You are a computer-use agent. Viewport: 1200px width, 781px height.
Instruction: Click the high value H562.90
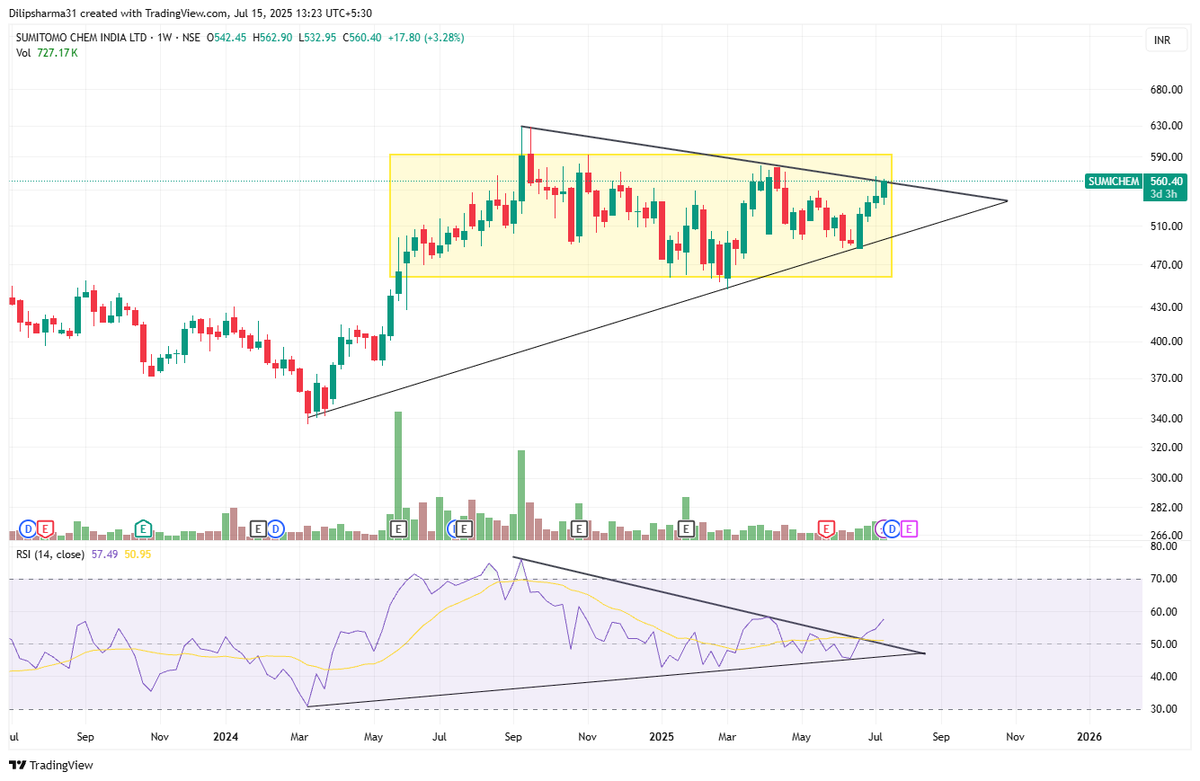coord(271,38)
